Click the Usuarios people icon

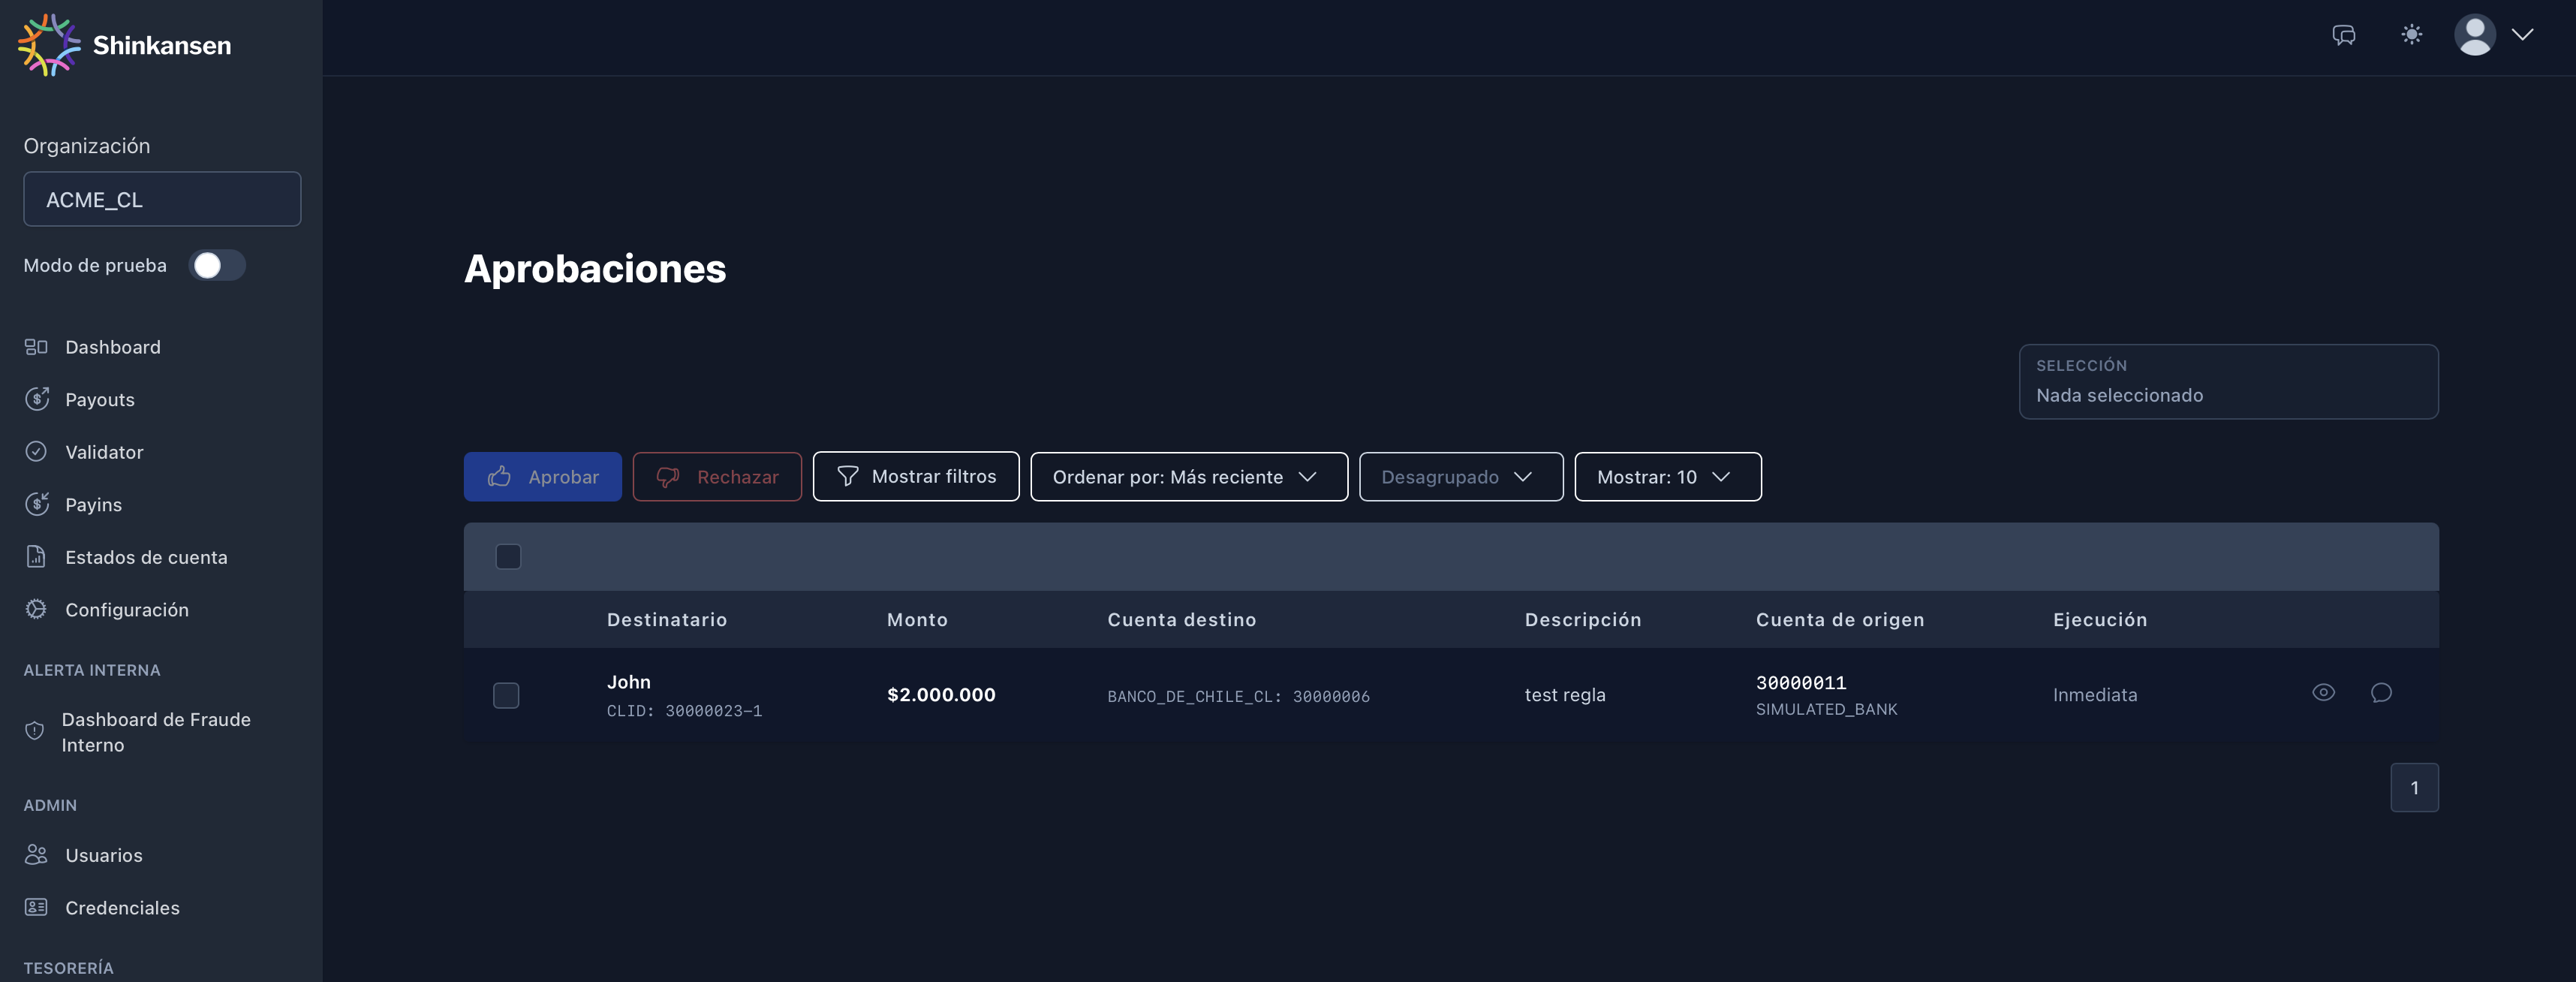click(36, 854)
